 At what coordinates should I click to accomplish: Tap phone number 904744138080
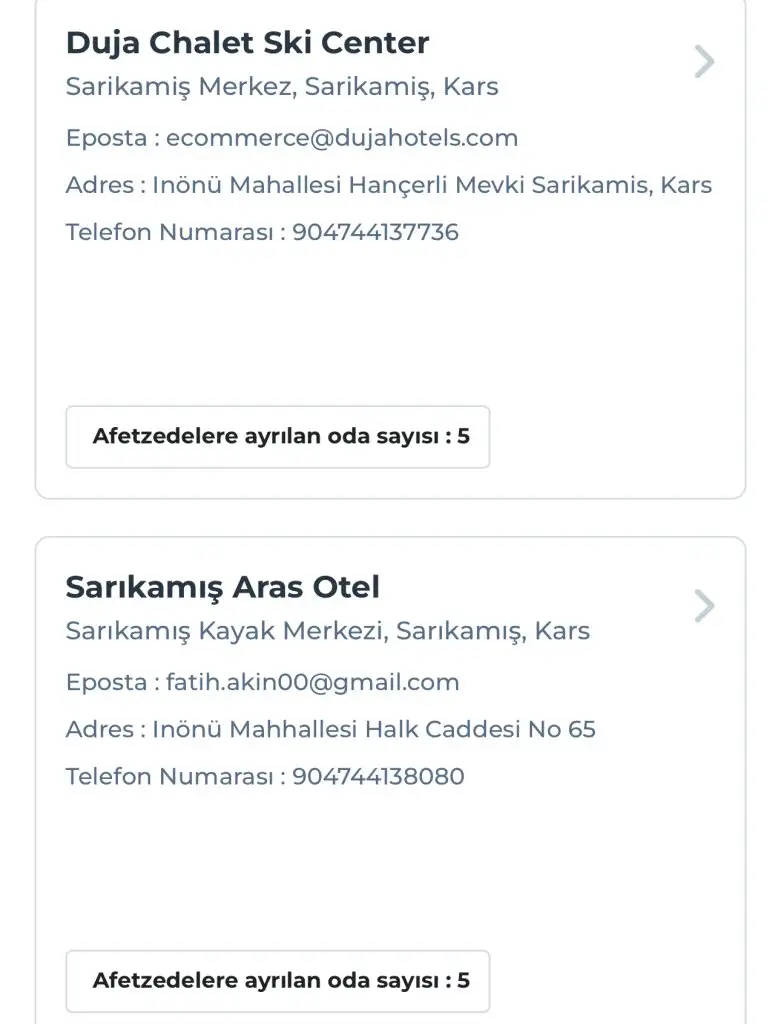pyautogui.click(x=378, y=777)
